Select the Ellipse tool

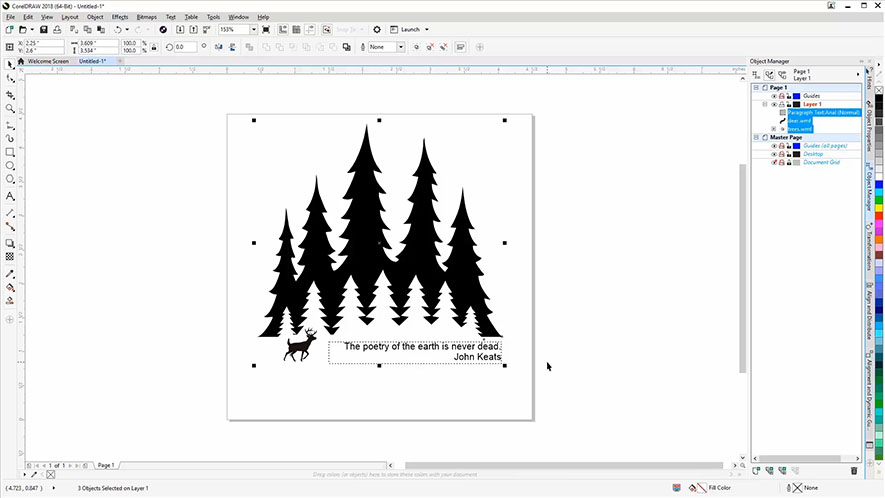(10, 166)
